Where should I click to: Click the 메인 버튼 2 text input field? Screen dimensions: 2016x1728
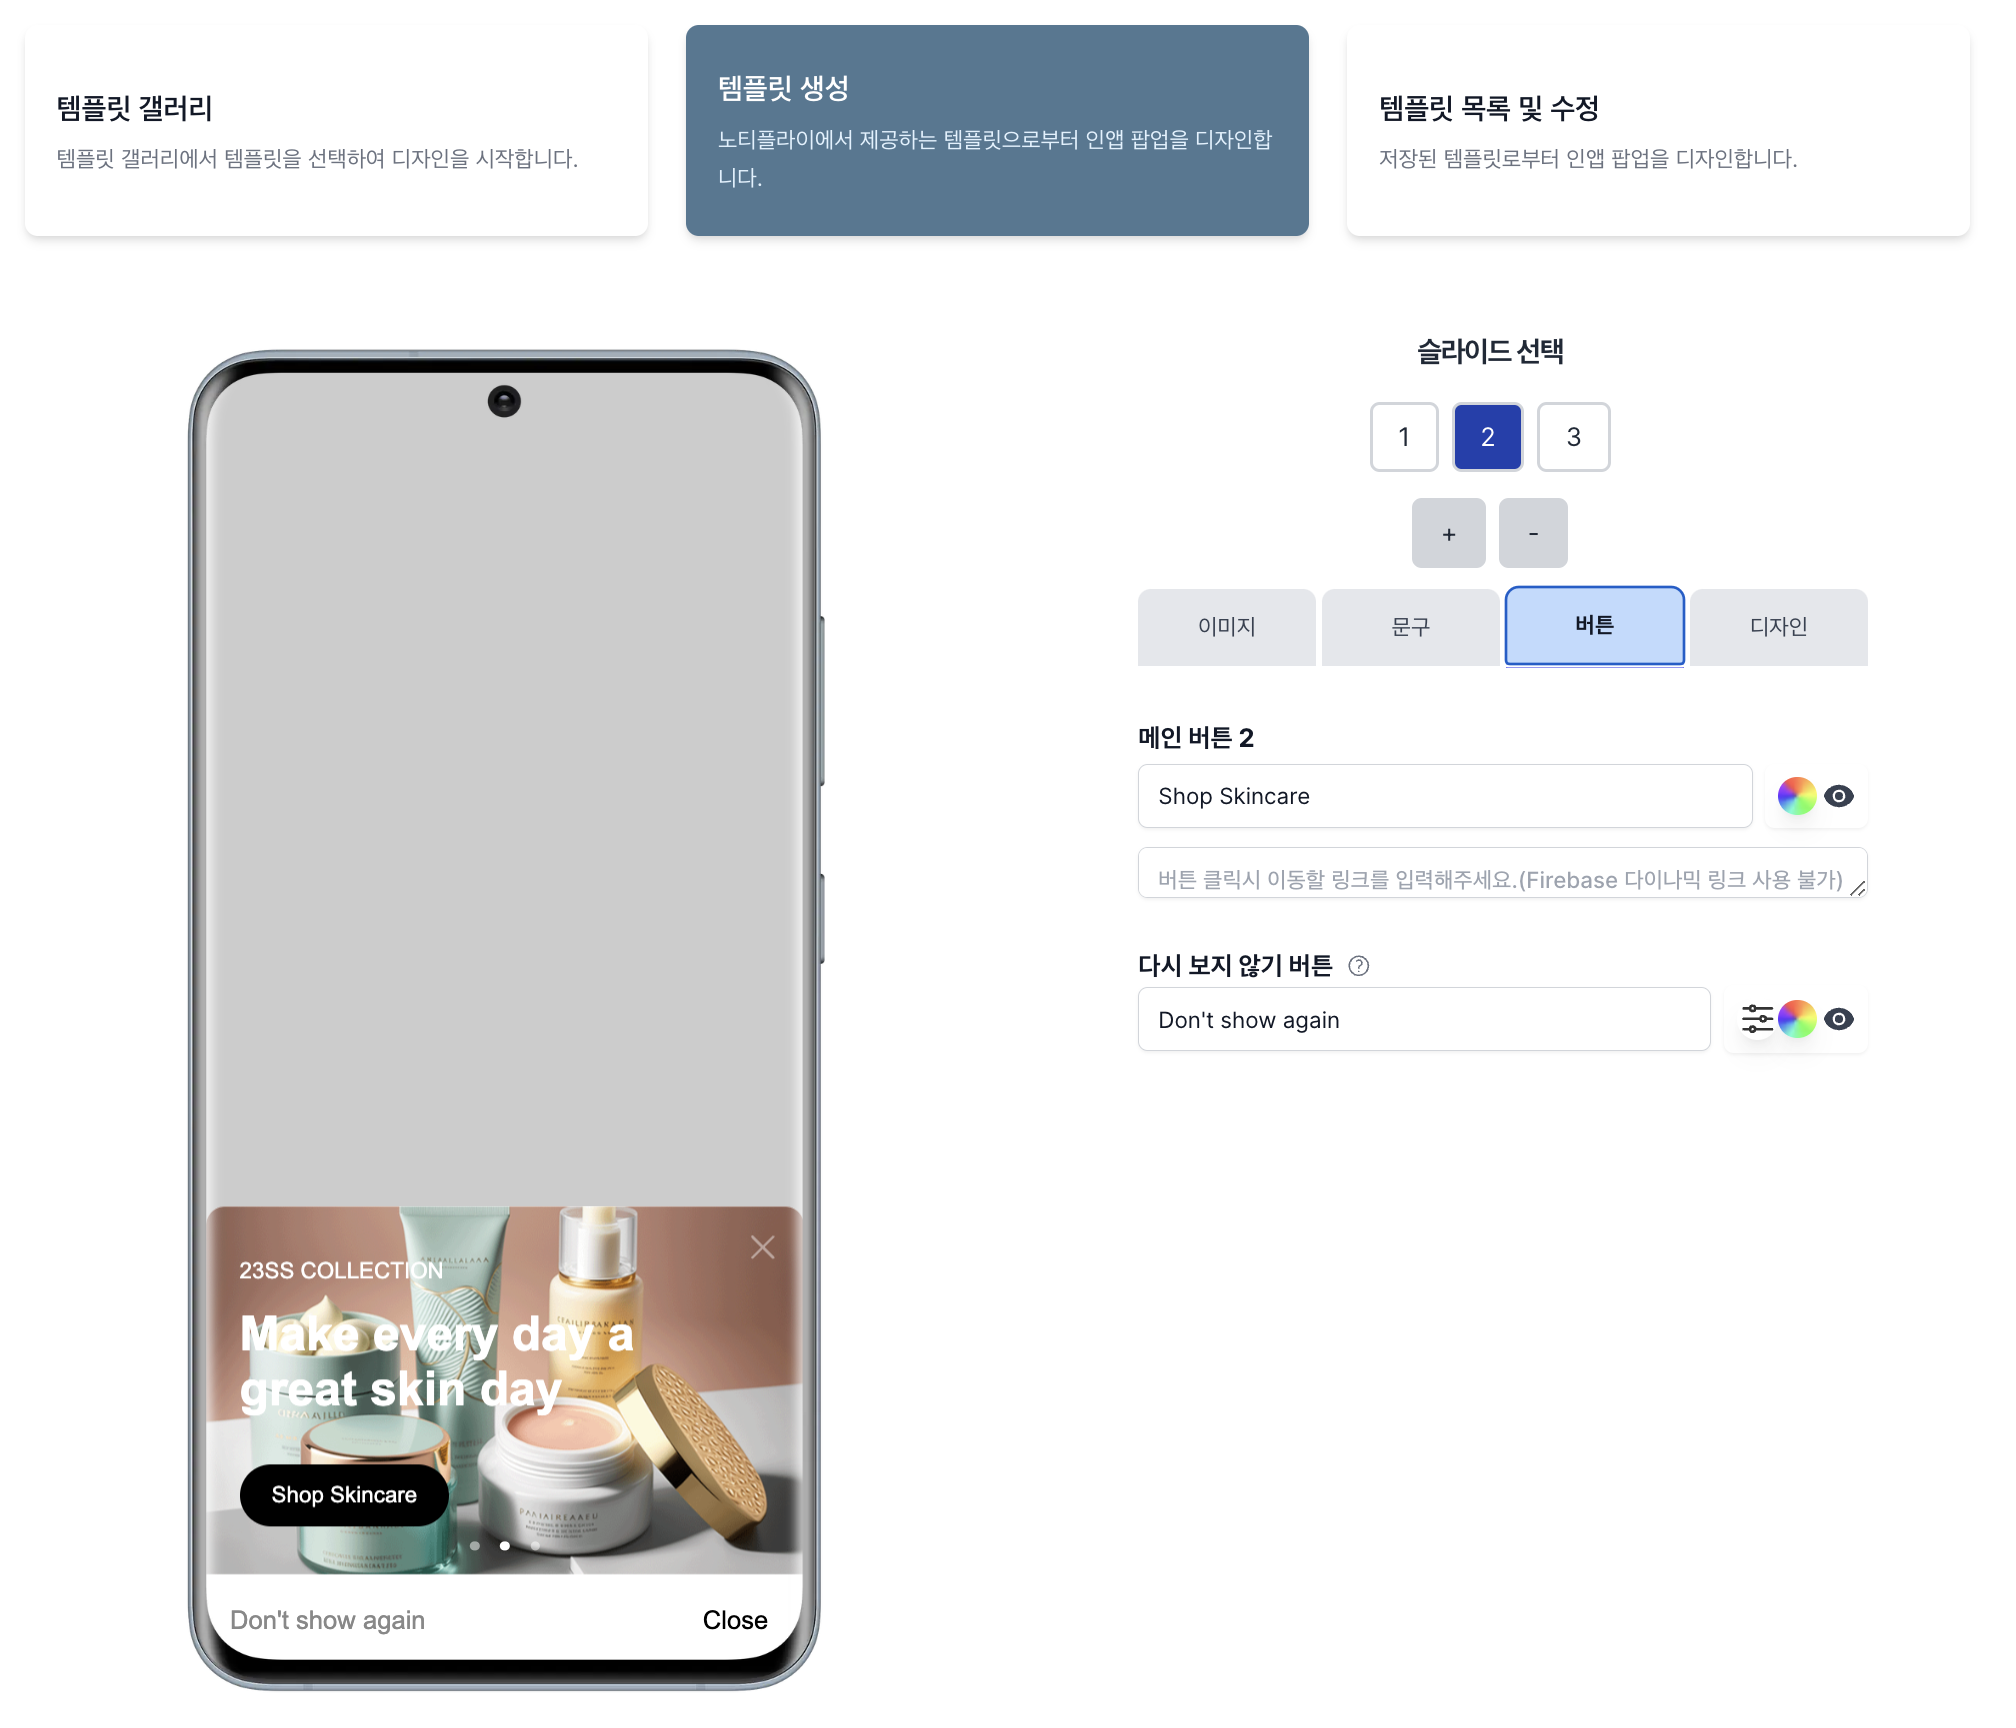click(1445, 795)
